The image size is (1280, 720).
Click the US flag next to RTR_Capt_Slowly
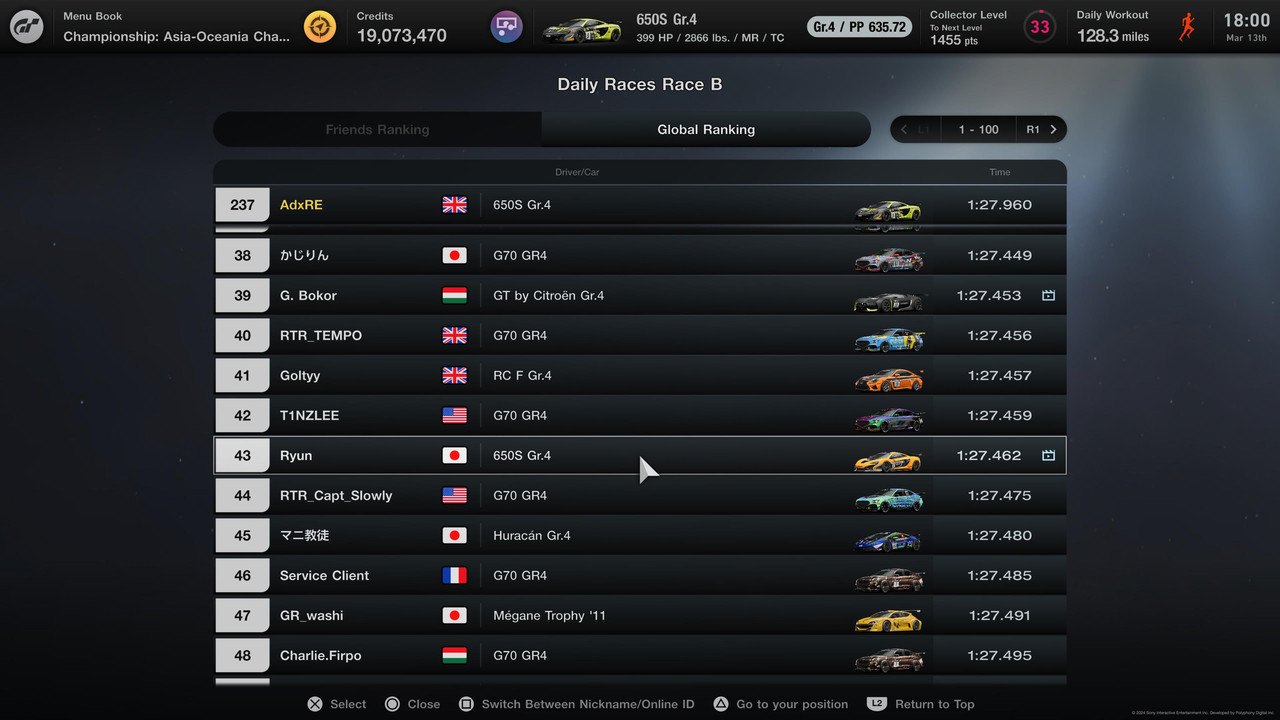[454, 495]
